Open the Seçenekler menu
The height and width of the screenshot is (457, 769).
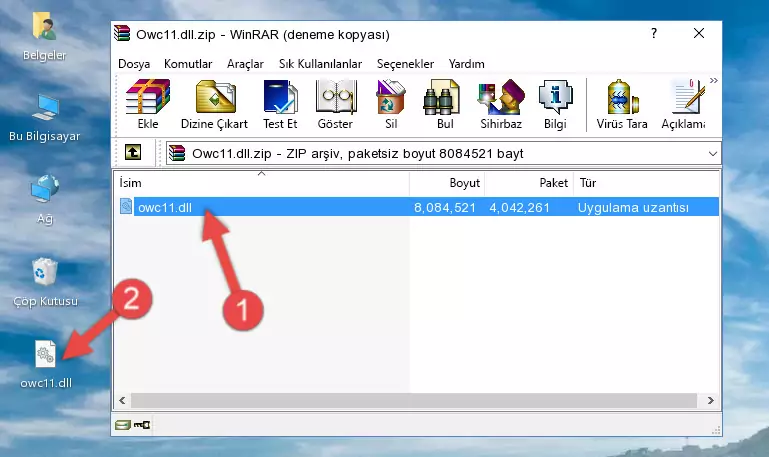click(x=405, y=64)
